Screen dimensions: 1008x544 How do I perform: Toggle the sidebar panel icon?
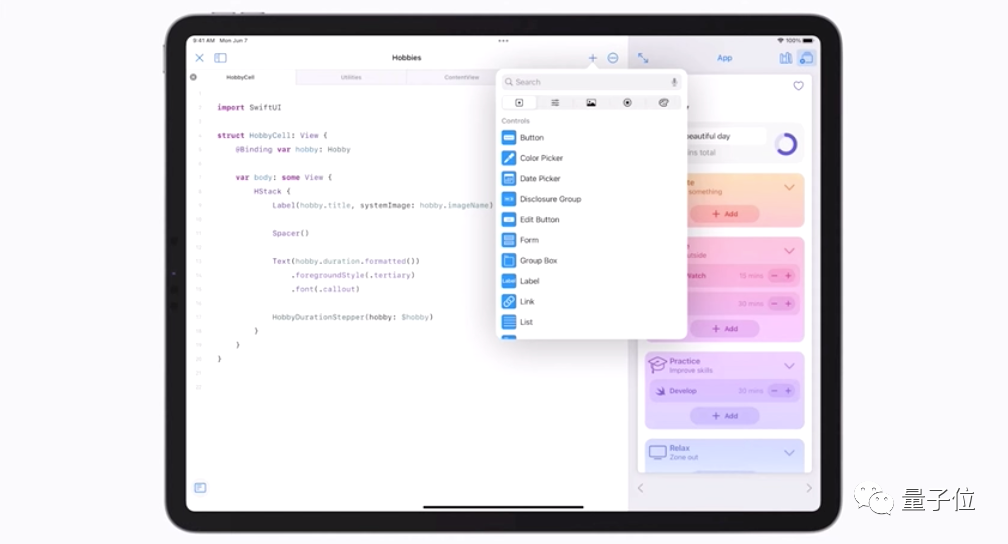[220, 58]
